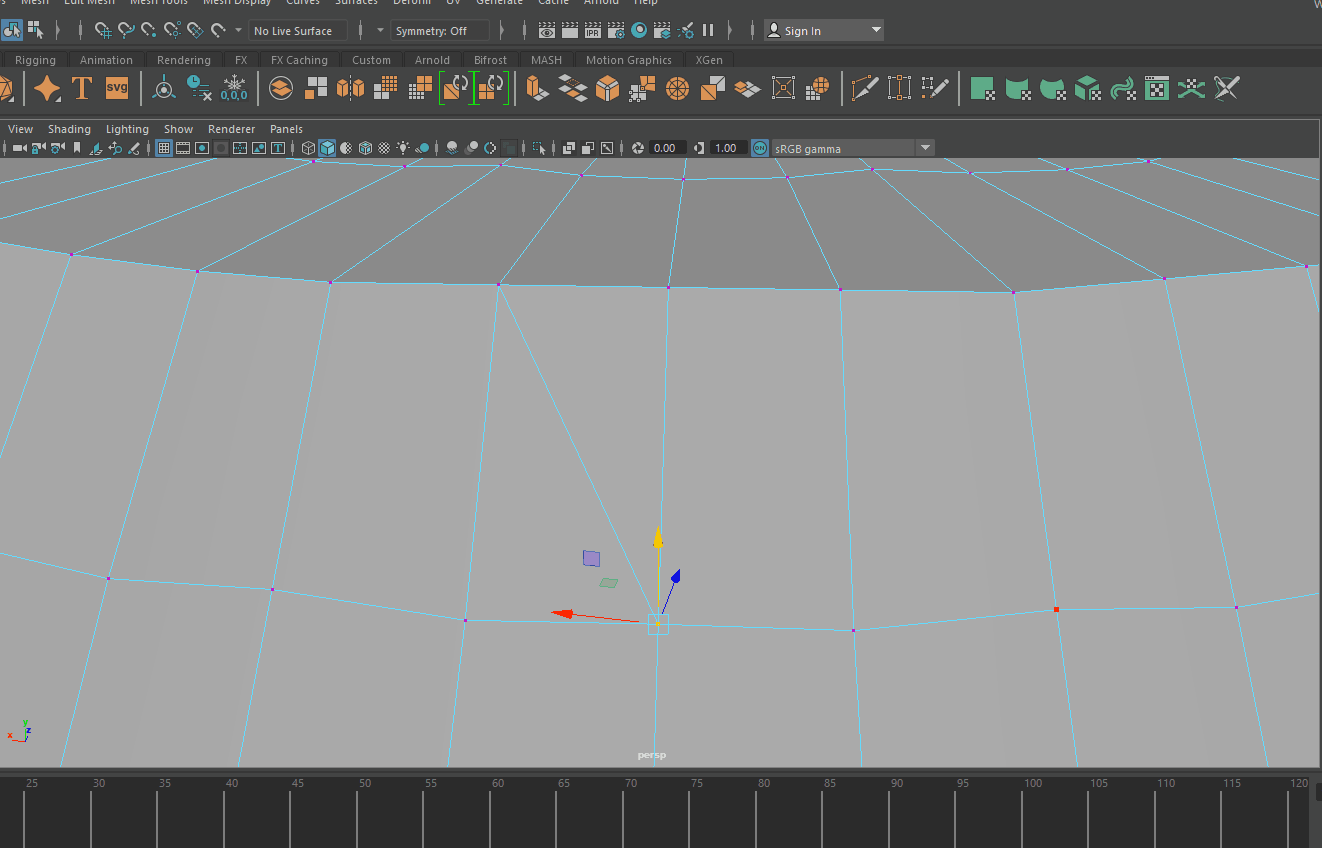Viewport: 1322px width, 848px height.
Task: Switch to the Rigging shelf tab
Action: [x=35, y=60]
